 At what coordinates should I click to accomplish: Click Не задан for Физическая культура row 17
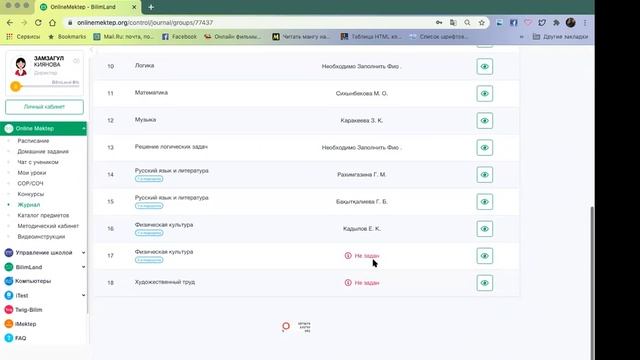pyautogui.click(x=362, y=256)
